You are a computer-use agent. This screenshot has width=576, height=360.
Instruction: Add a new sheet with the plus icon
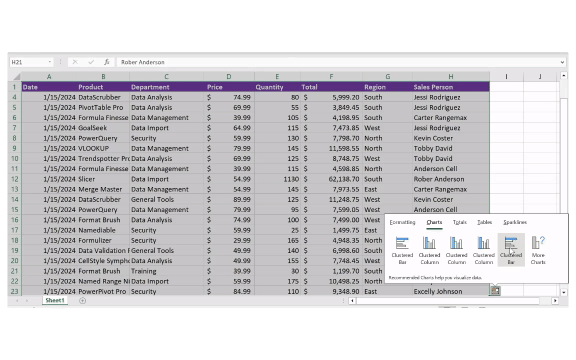click(x=83, y=300)
